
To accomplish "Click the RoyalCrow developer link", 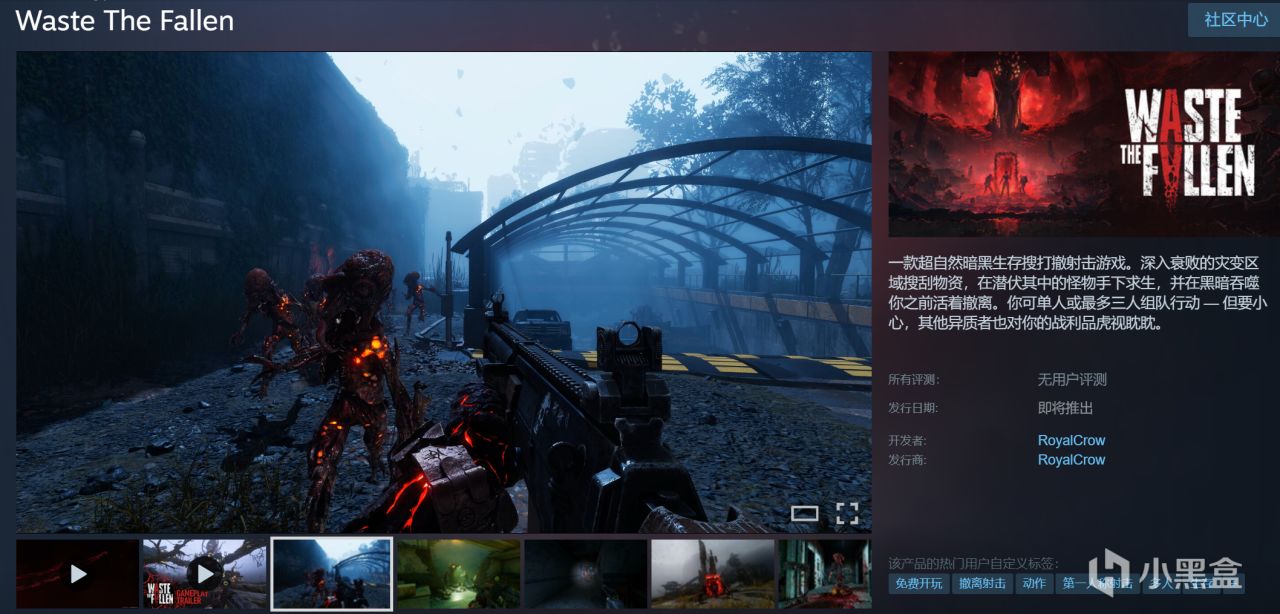I will tap(1071, 440).
